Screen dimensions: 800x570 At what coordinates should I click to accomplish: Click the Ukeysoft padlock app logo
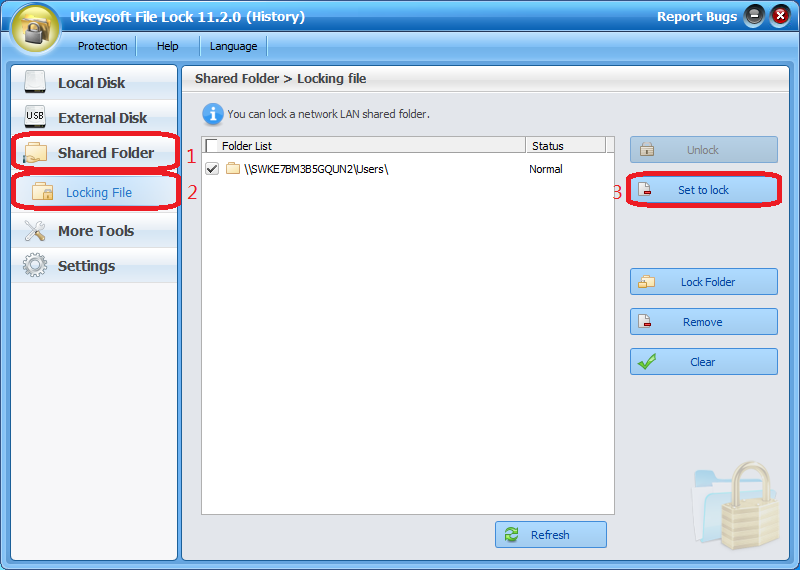(x=35, y=29)
